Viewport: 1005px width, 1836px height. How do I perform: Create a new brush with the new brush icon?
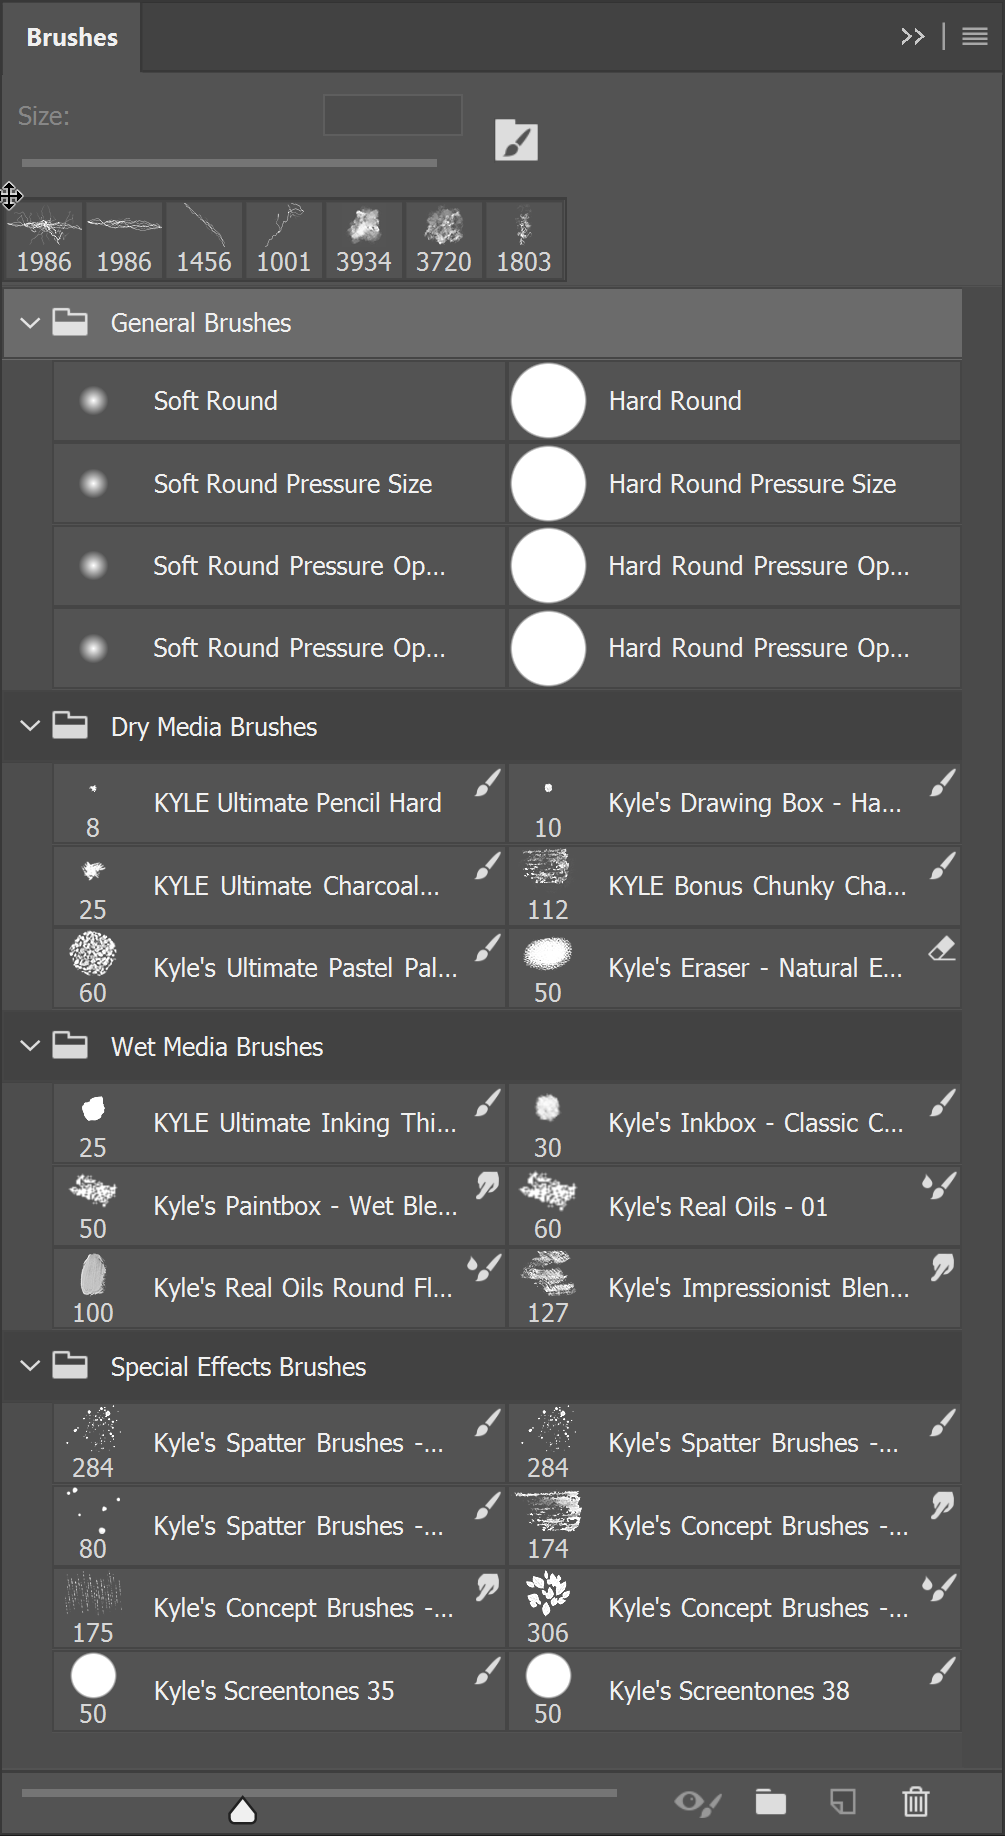[x=843, y=1803]
